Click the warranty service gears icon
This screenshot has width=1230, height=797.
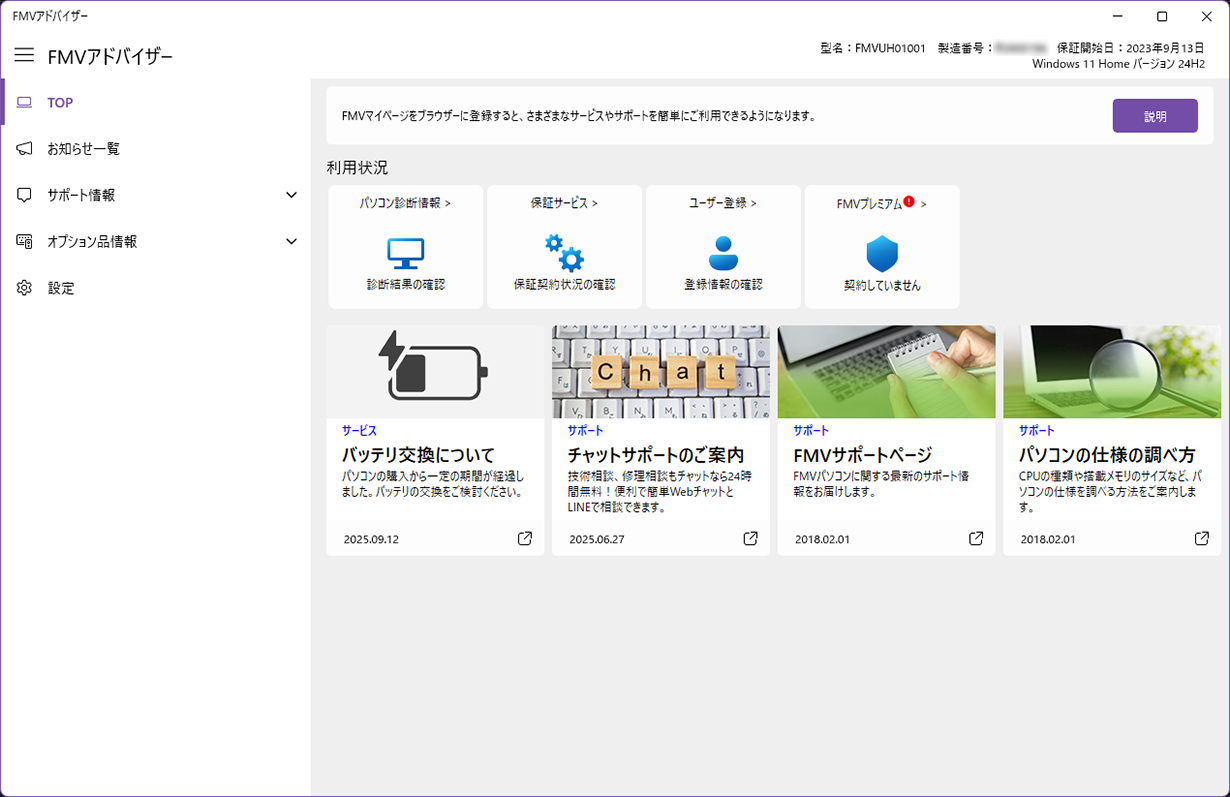[x=564, y=253]
